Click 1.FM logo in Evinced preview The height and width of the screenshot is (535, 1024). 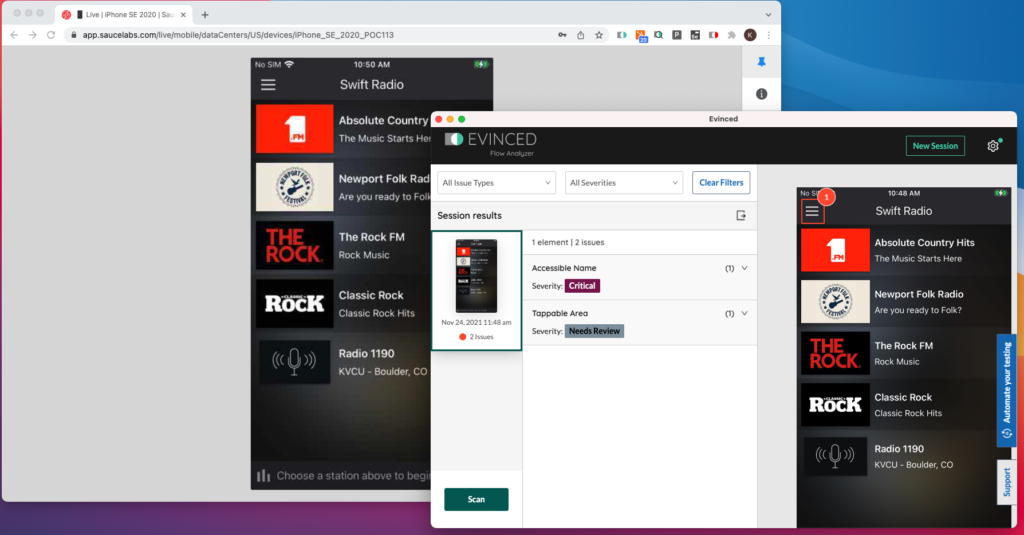pos(835,250)
